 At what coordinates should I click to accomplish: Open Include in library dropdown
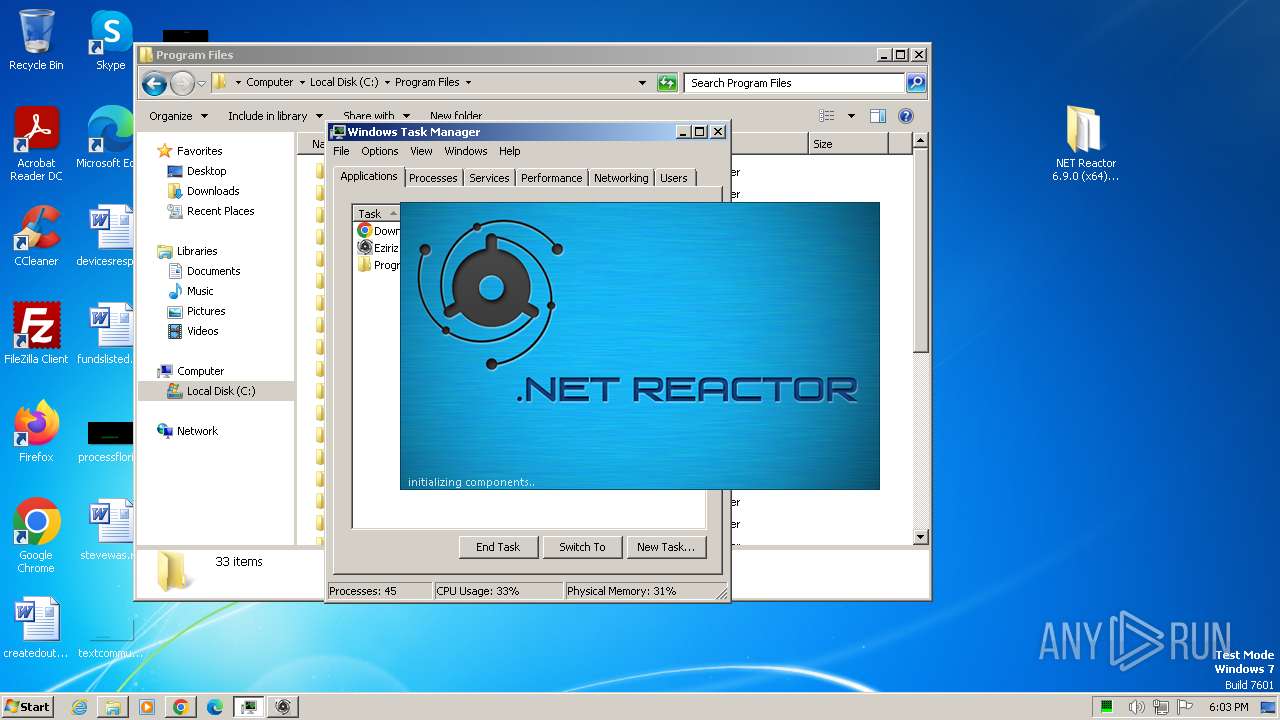click(x=275, y=116)
